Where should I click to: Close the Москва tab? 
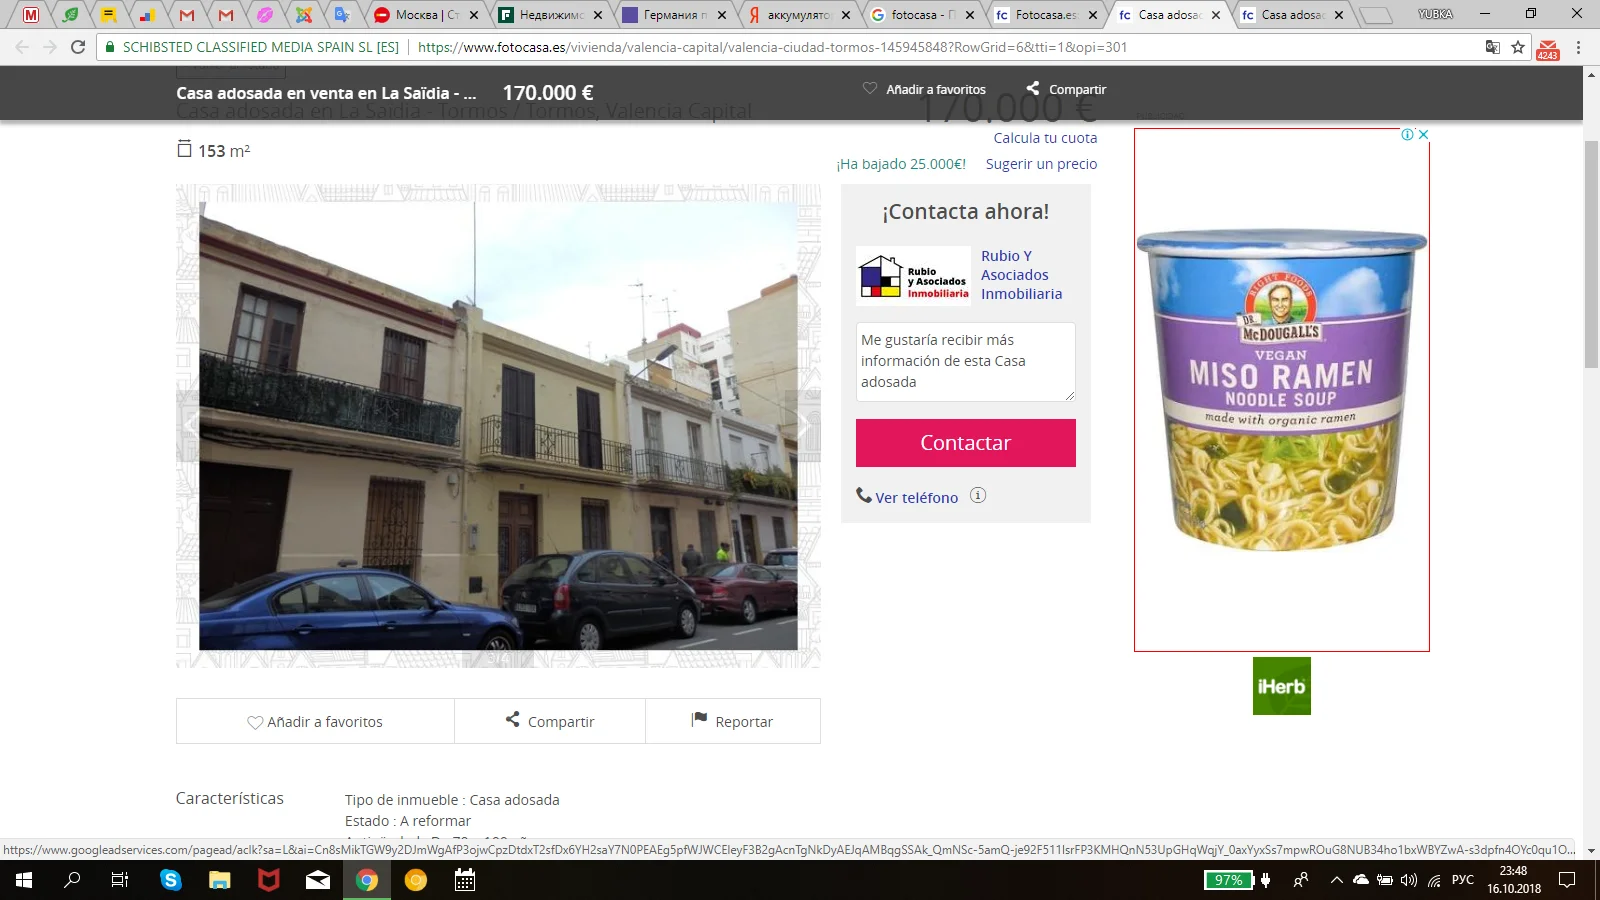tap(474, 15)
